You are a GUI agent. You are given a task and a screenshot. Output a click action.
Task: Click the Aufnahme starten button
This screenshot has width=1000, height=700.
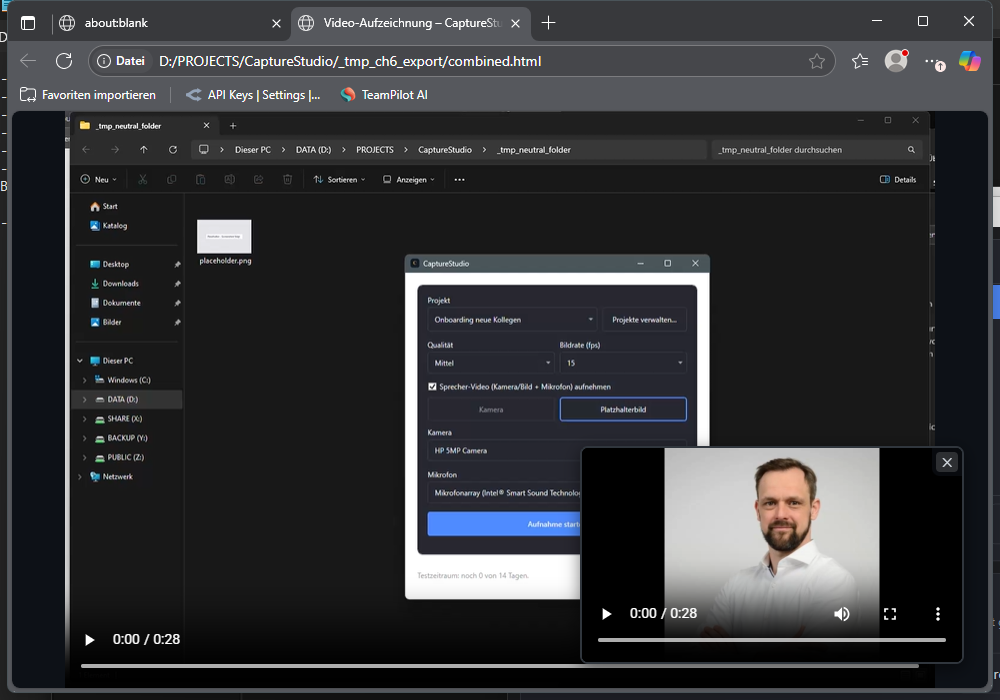pos(504,524)
